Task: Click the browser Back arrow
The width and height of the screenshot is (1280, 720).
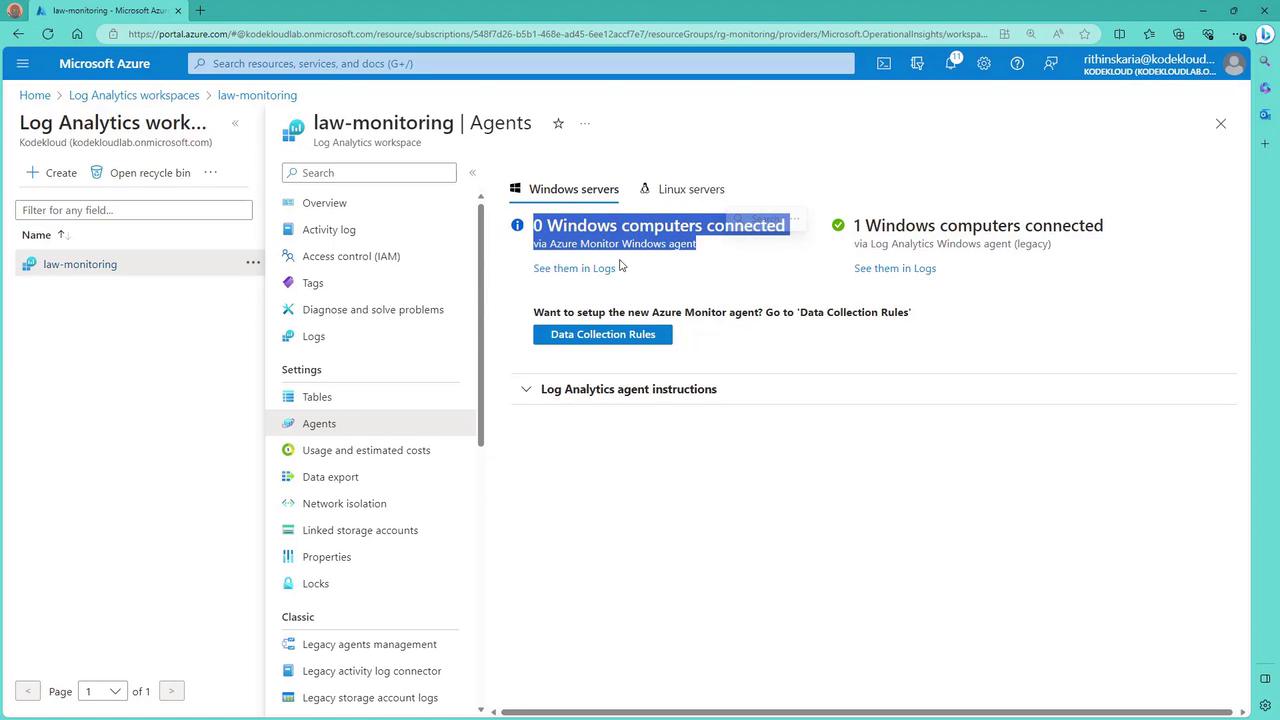Action: click(19, 34)
